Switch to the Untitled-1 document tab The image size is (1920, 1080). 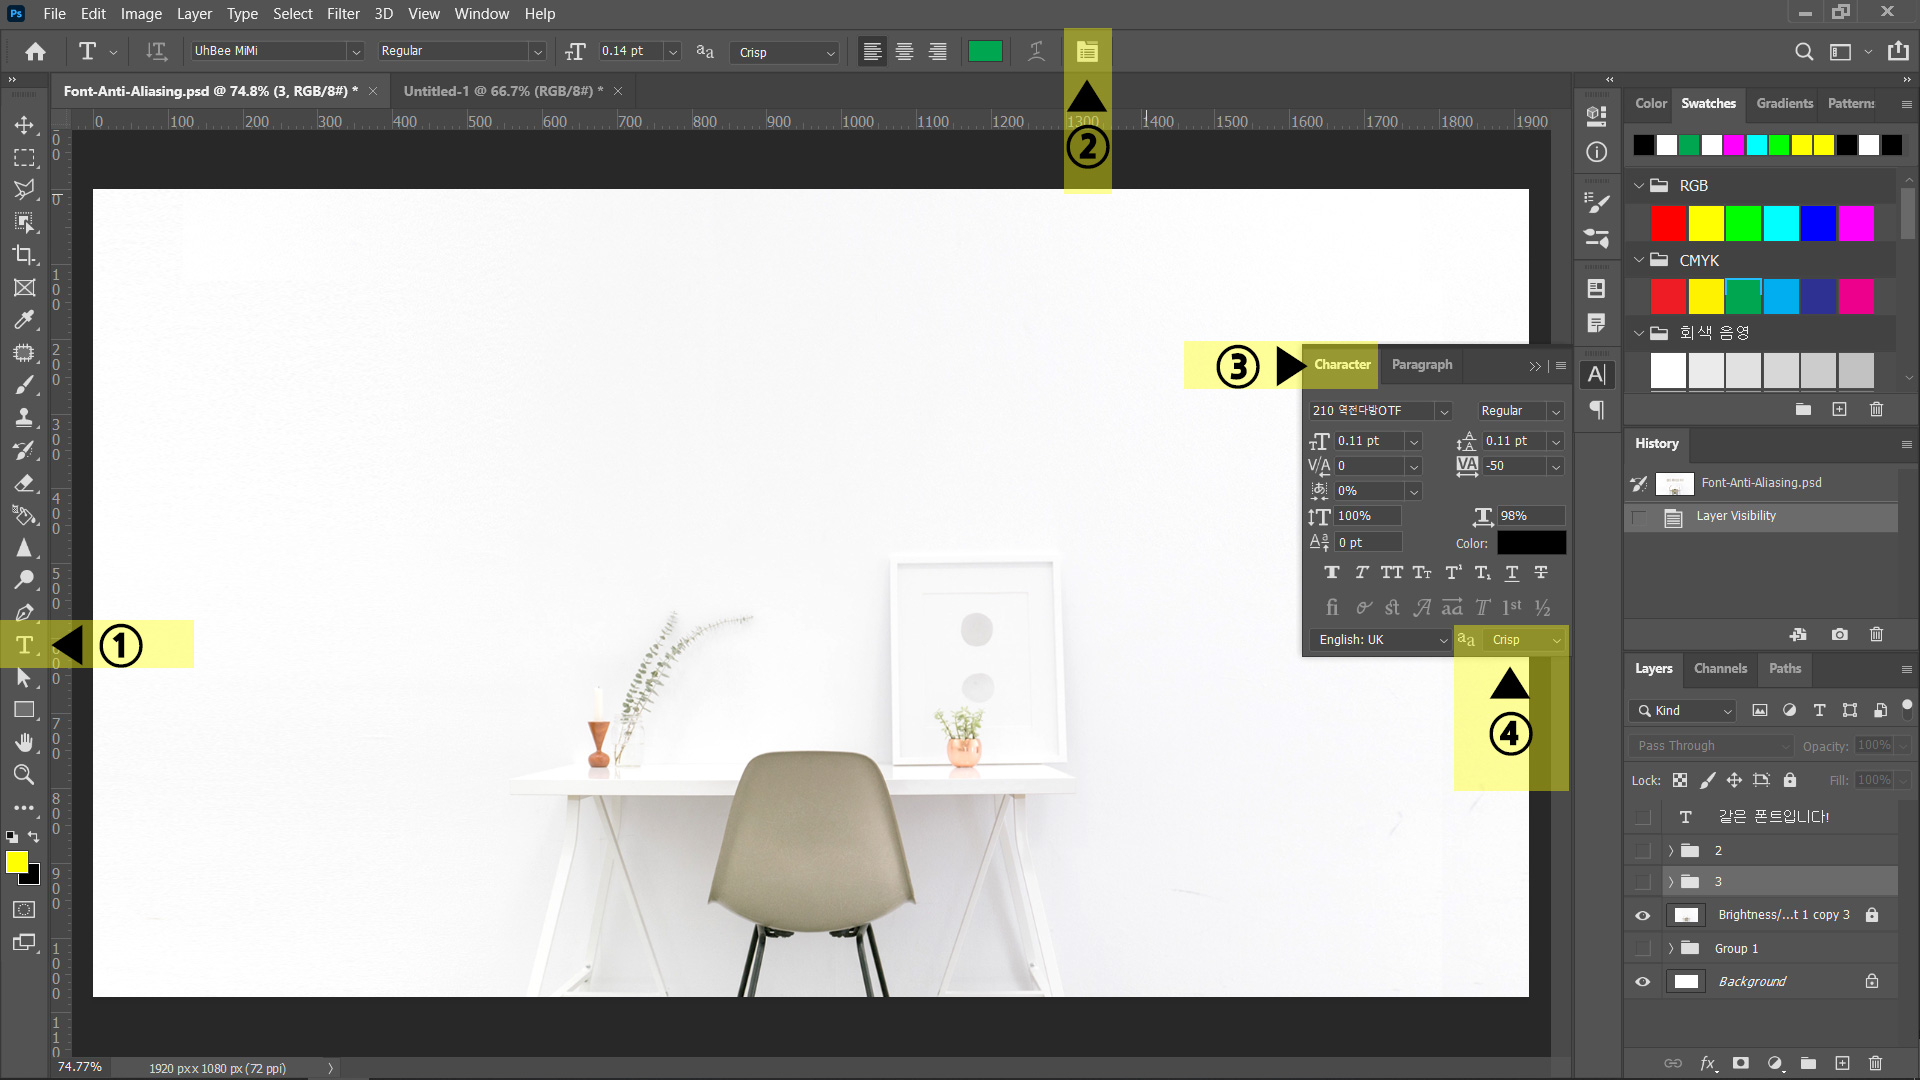click(502, 91)
